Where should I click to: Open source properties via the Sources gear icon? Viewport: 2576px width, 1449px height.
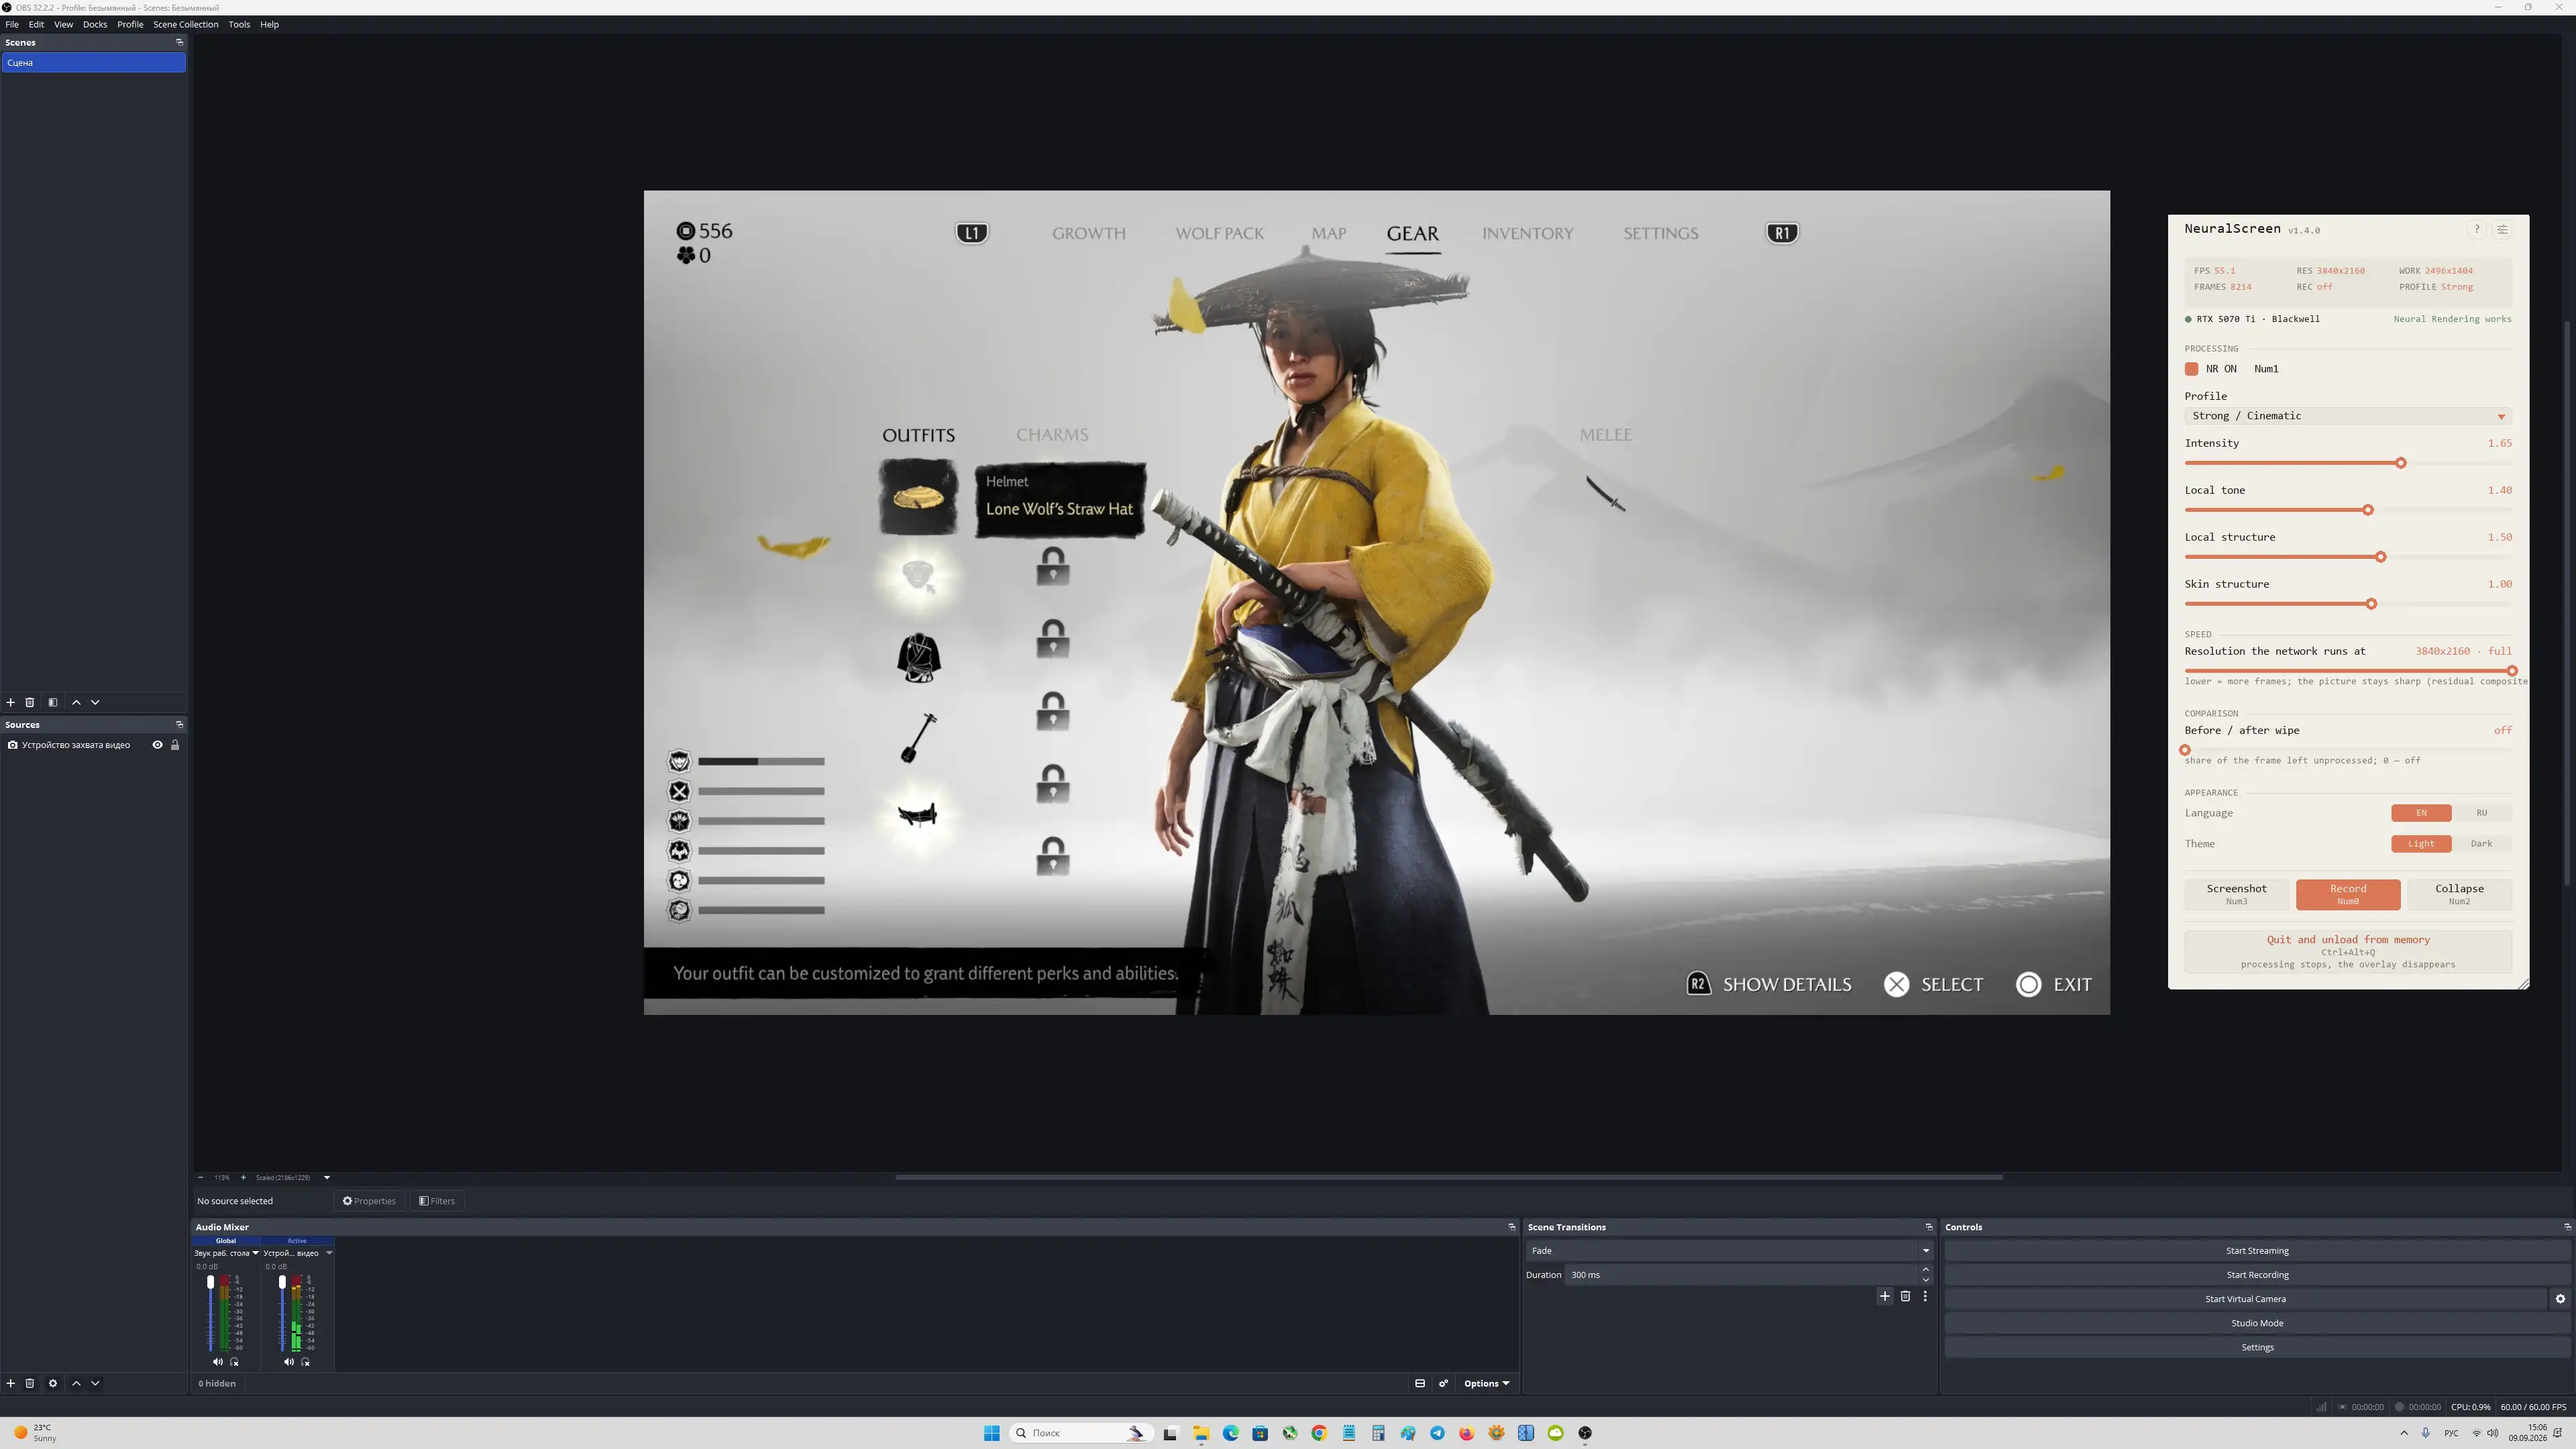click(53, 1383)
